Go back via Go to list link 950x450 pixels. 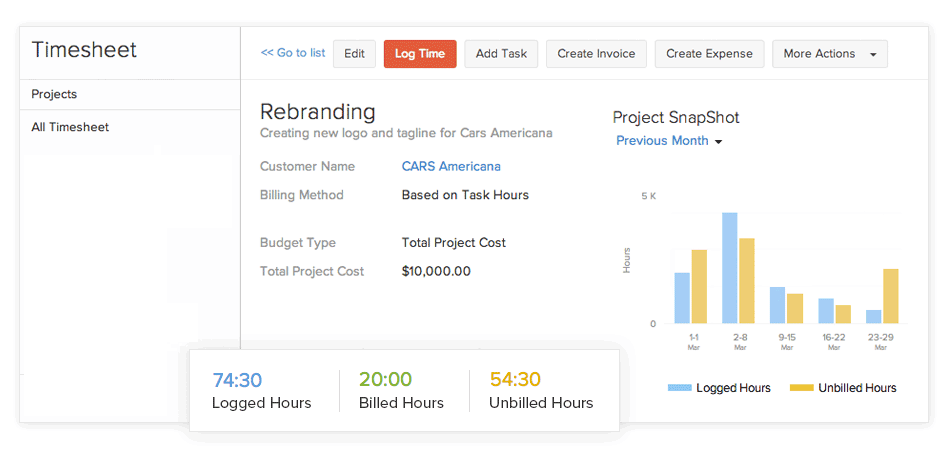(293, 54)
